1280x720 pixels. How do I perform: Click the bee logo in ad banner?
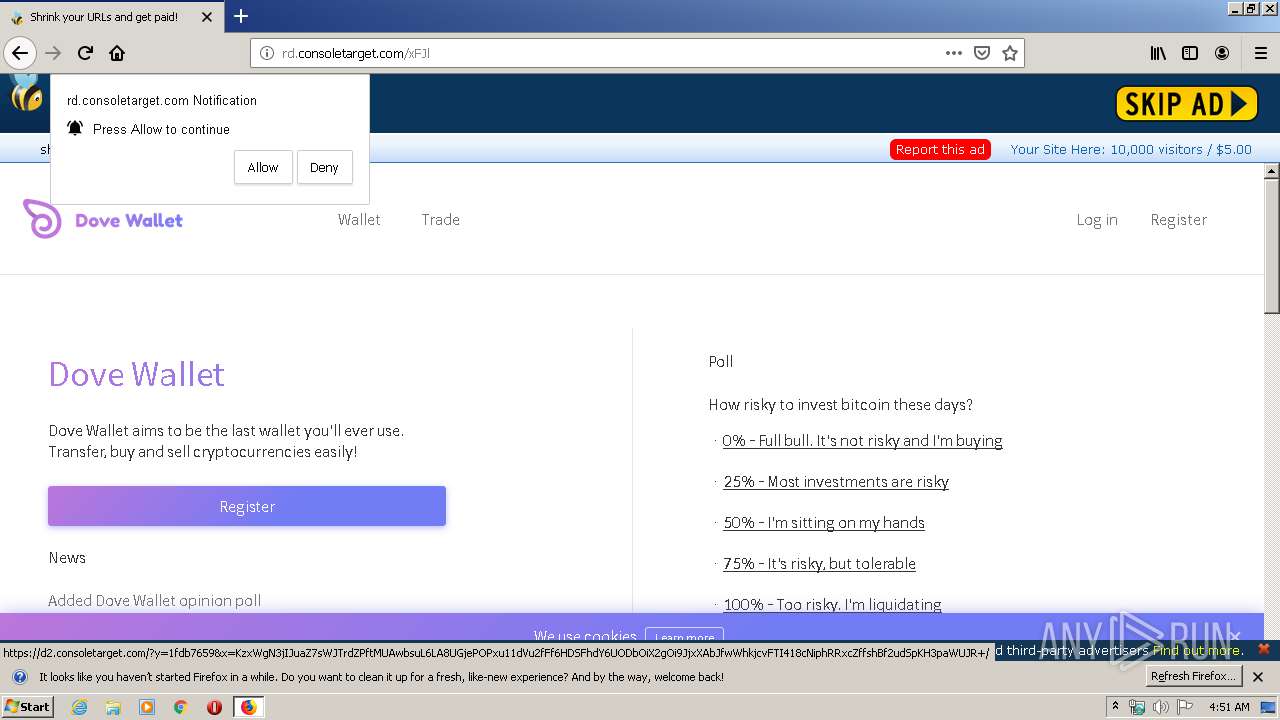(x=26, y=95)
